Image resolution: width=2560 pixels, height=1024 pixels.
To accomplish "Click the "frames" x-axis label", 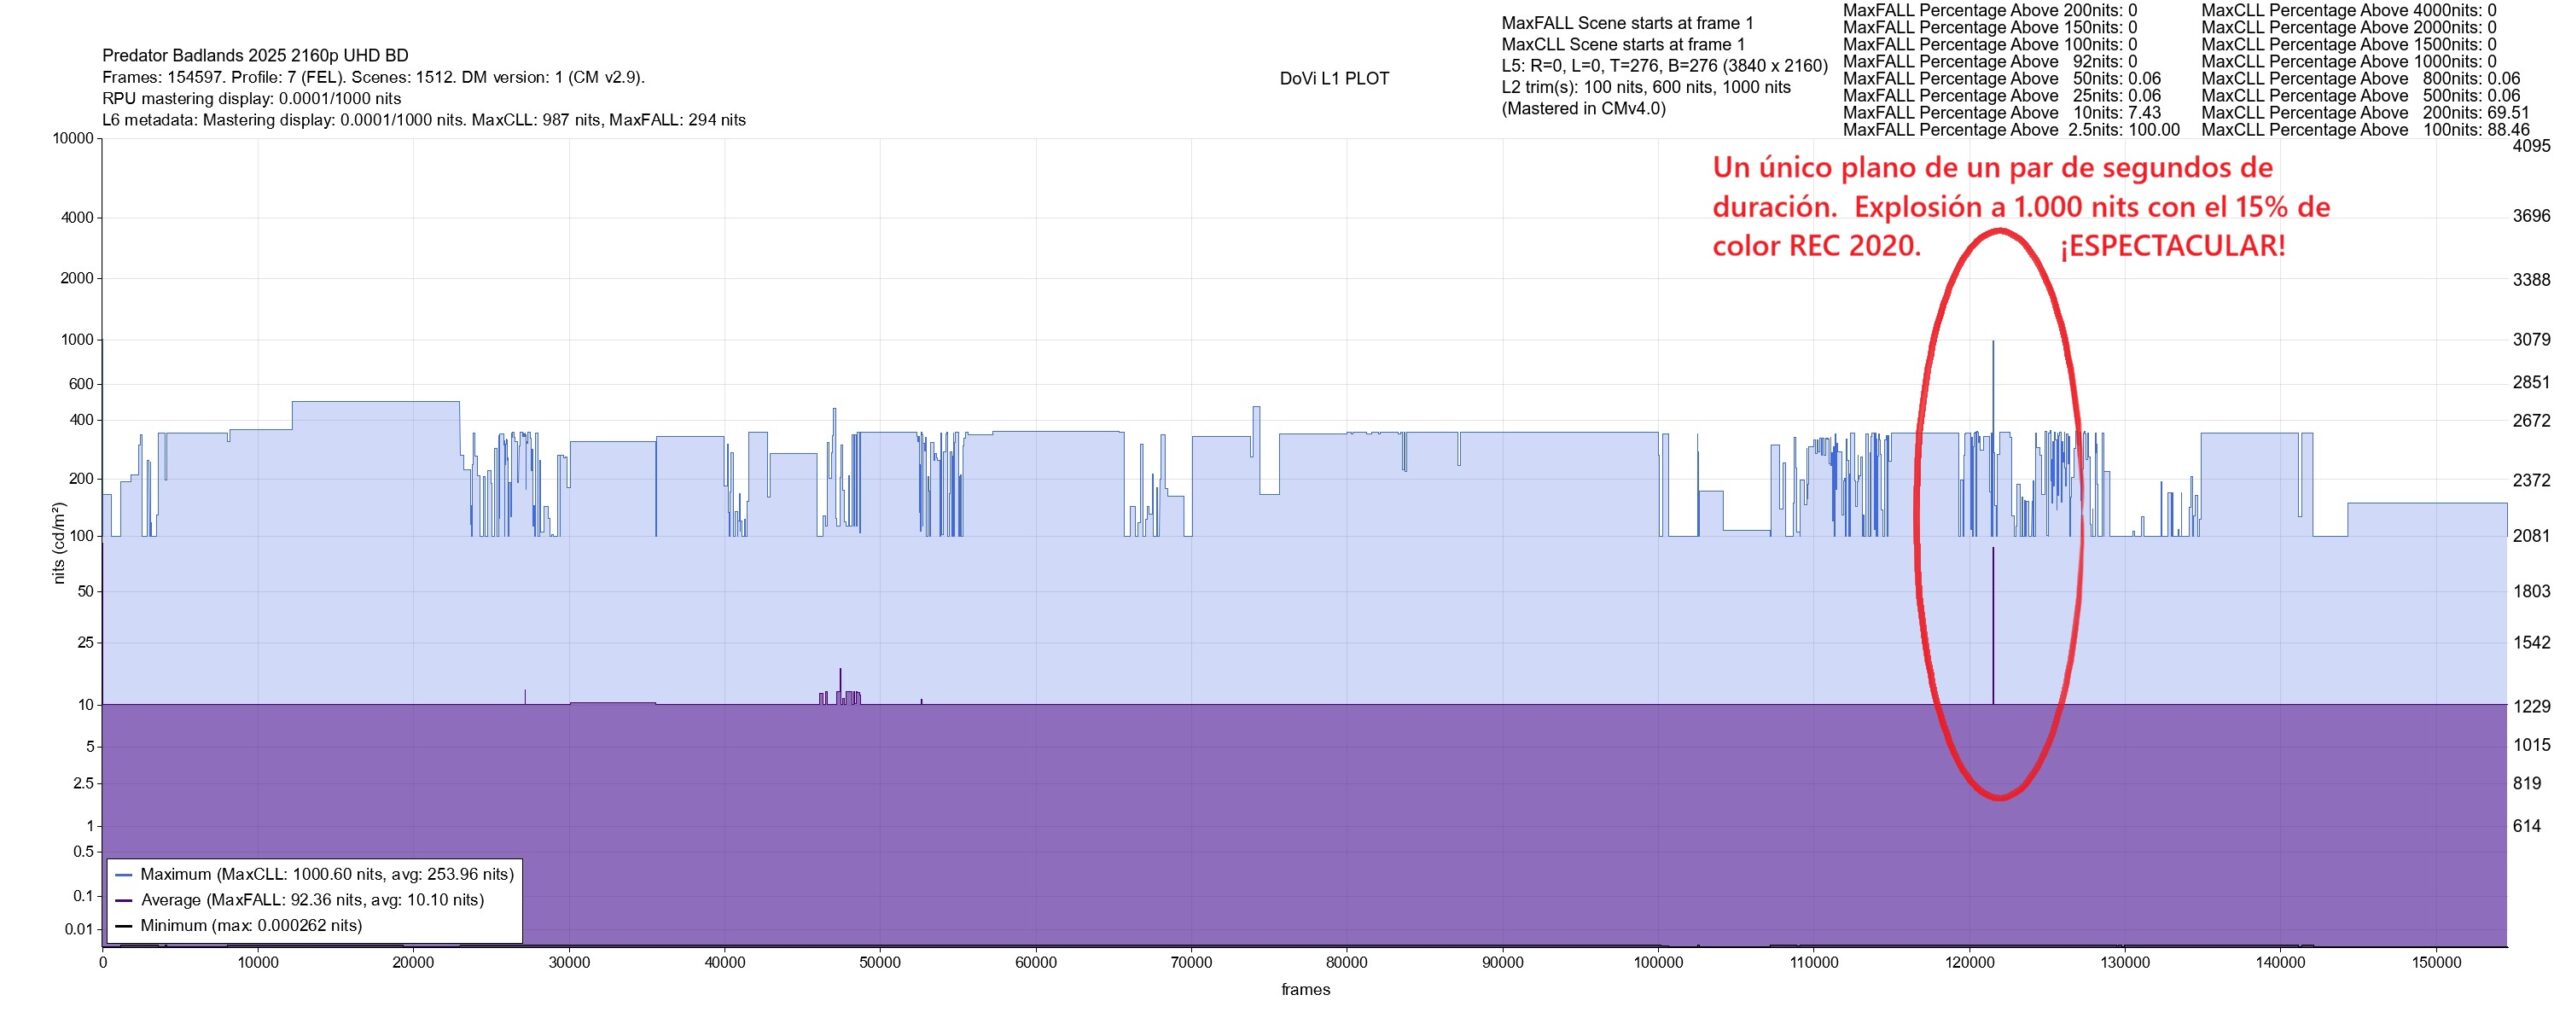I will pyautogui.click(x=1305, y=990).
